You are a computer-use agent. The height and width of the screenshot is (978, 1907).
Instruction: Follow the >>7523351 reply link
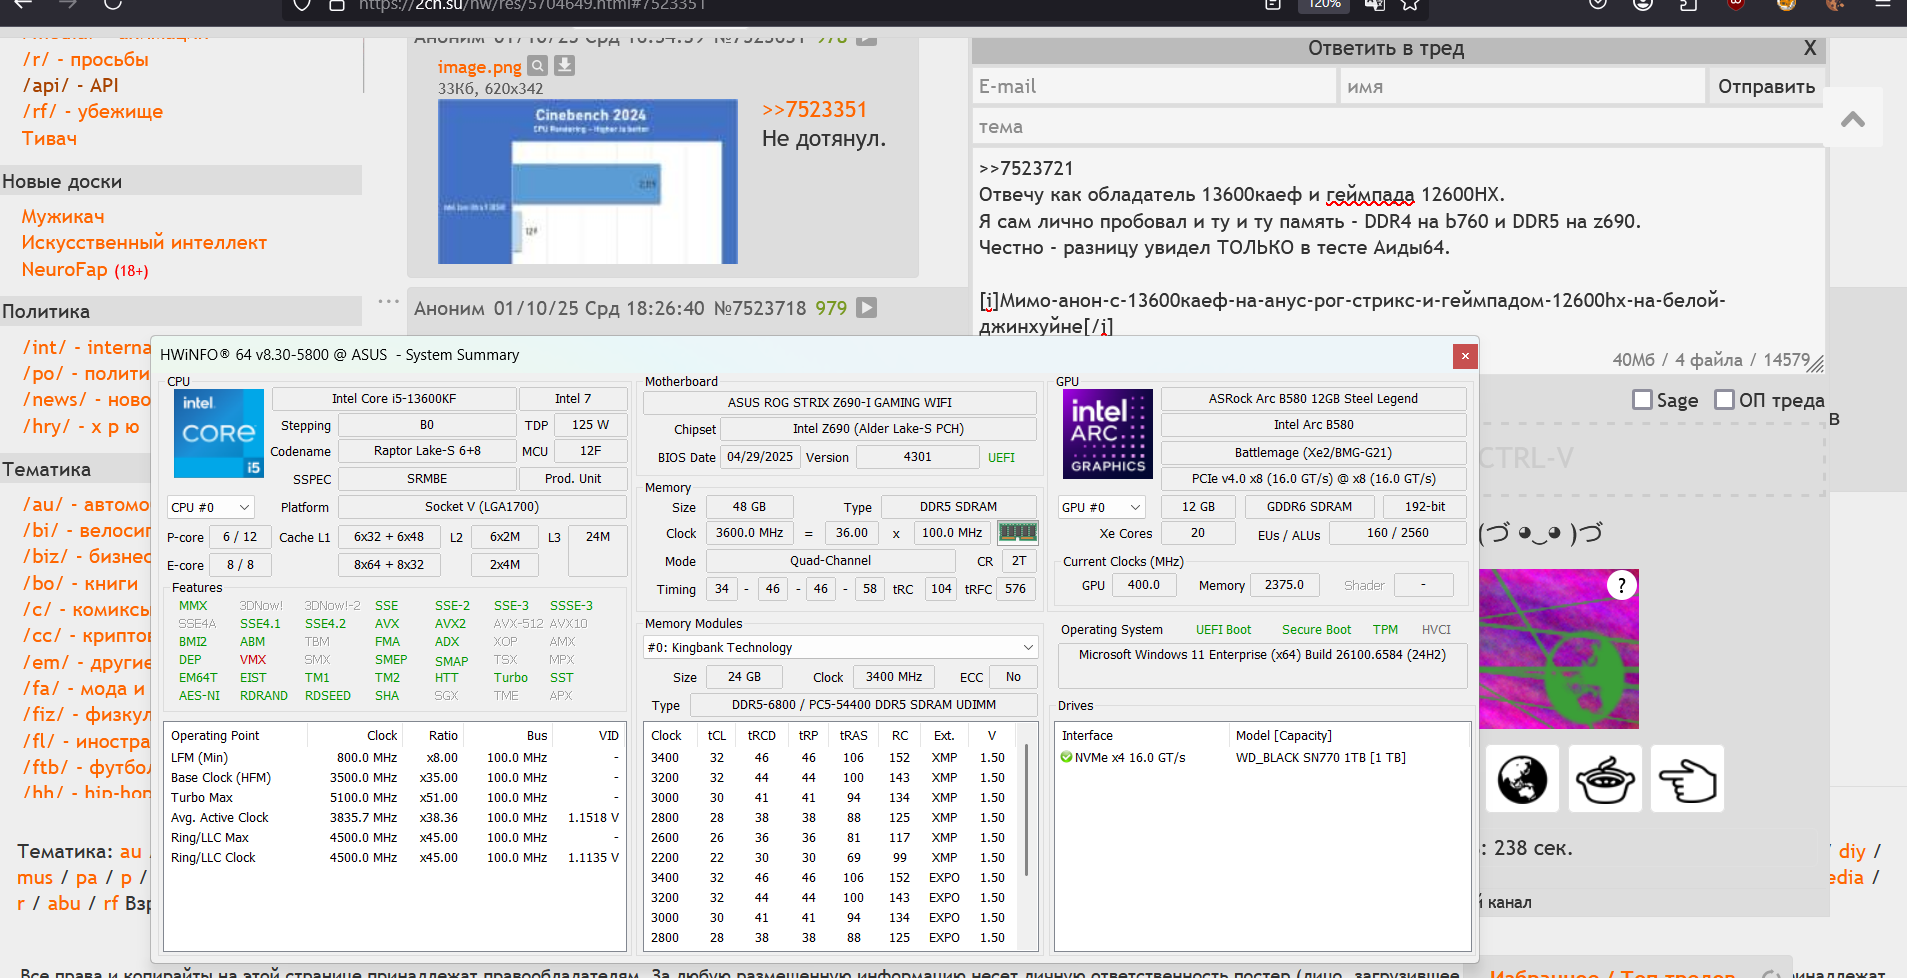814,110
